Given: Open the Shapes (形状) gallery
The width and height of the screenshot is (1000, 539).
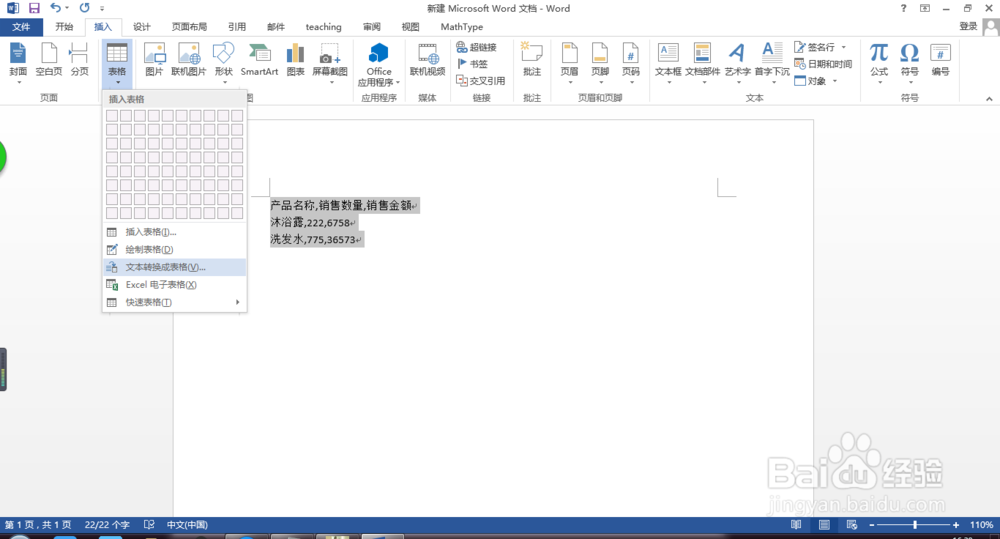Looking at the screenshot, I should (223, 63).
